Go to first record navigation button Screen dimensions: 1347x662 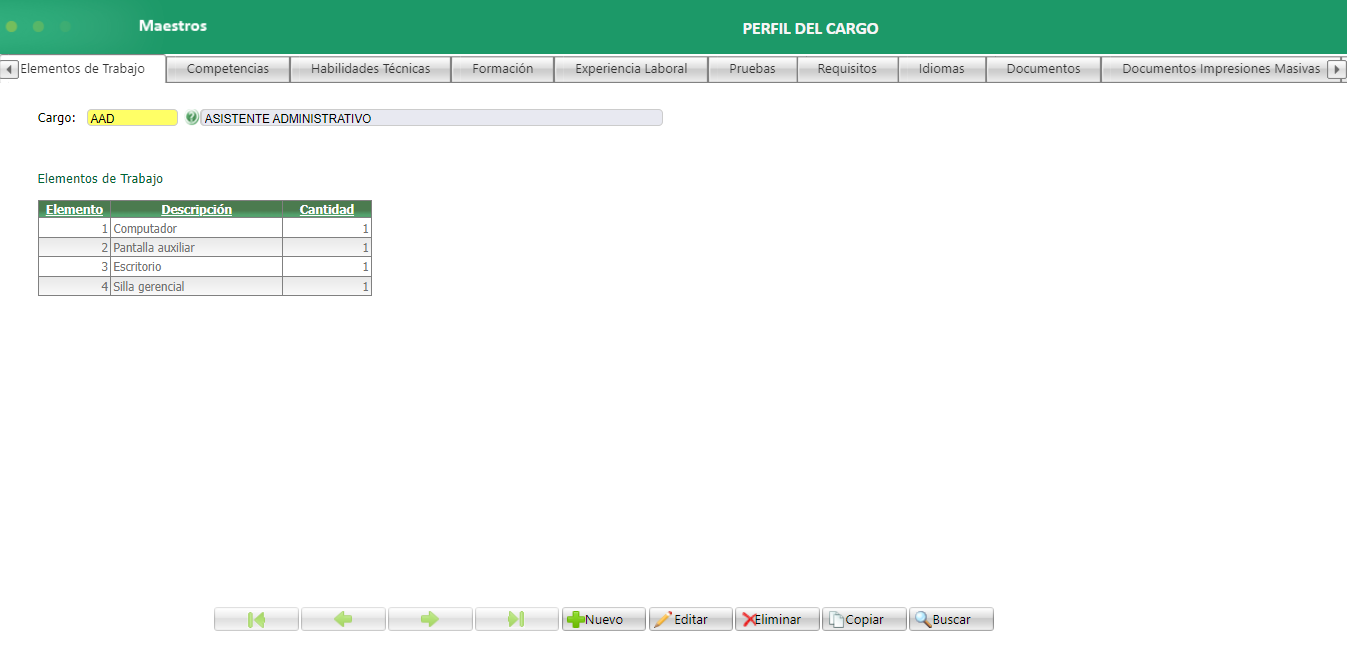(x=256, y=619)
